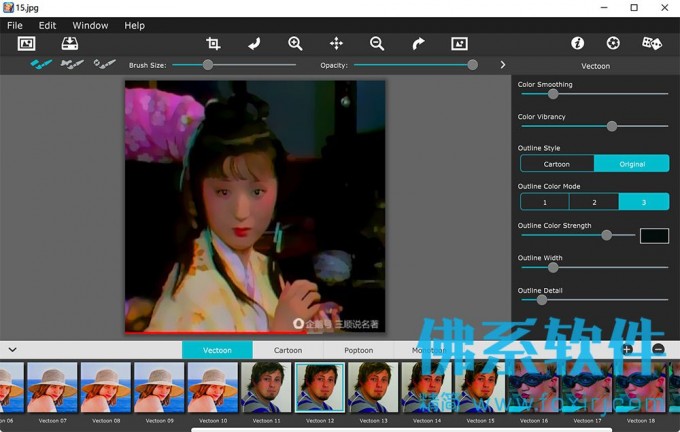Select Outline Color Mode 3

(x=644, y=202)
